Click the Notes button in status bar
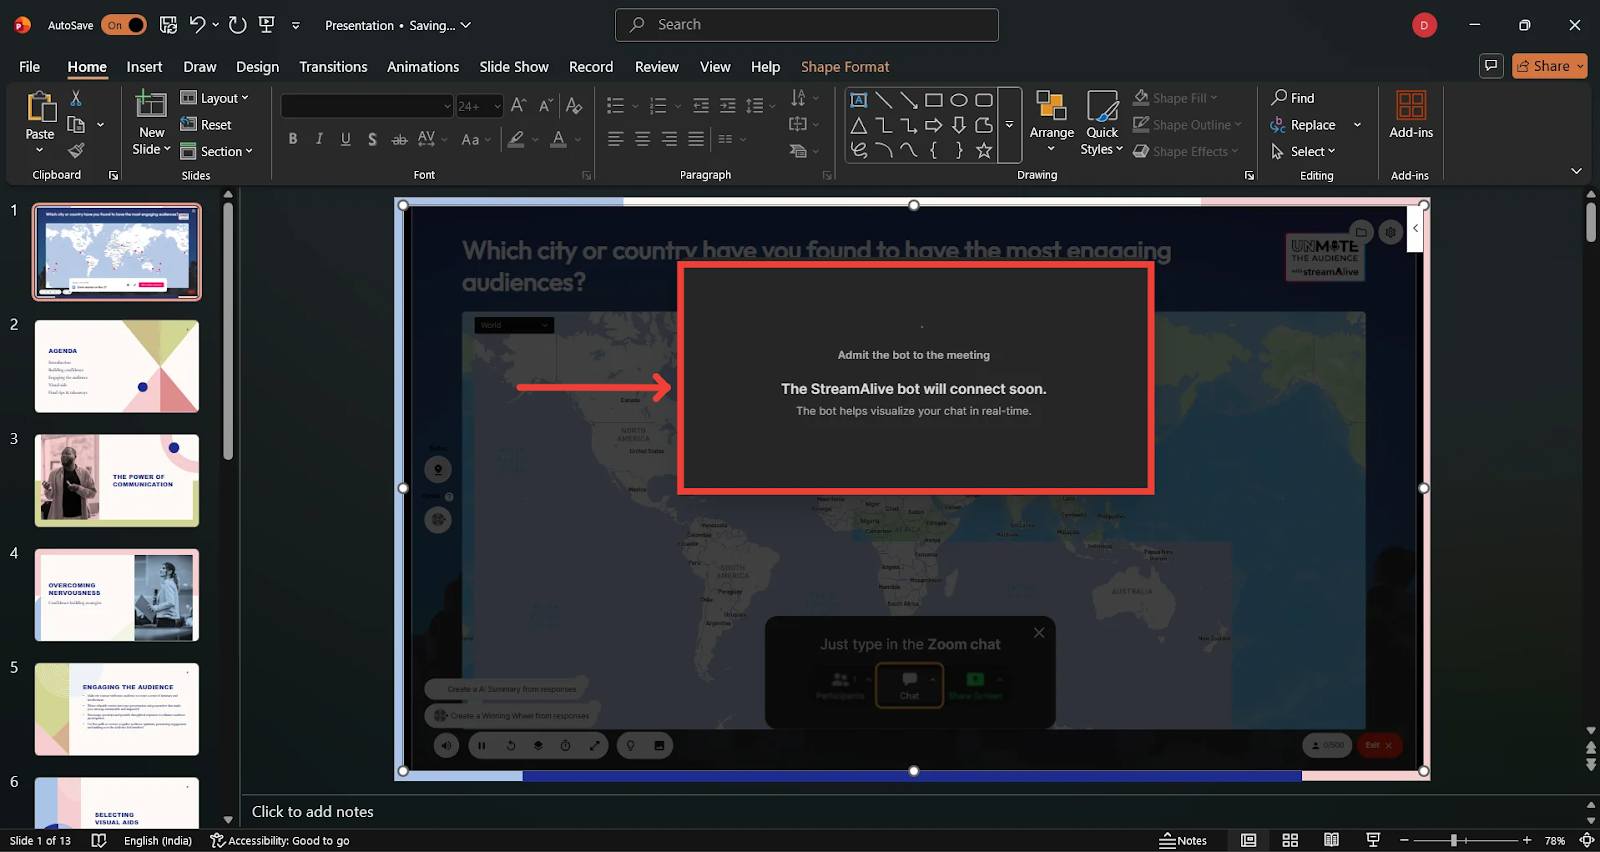 [x=1183, y=841]
